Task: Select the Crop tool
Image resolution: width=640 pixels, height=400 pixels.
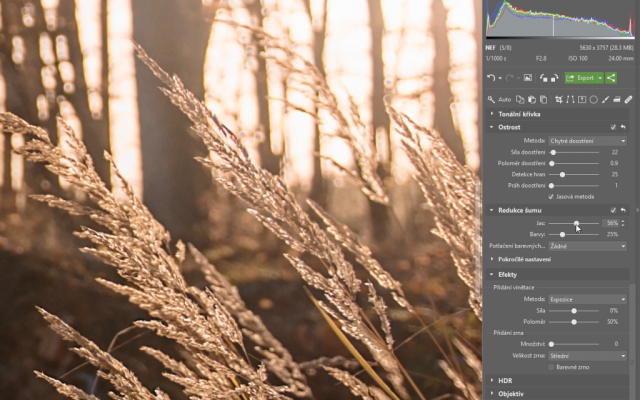Action: click(x=558, y=99)
